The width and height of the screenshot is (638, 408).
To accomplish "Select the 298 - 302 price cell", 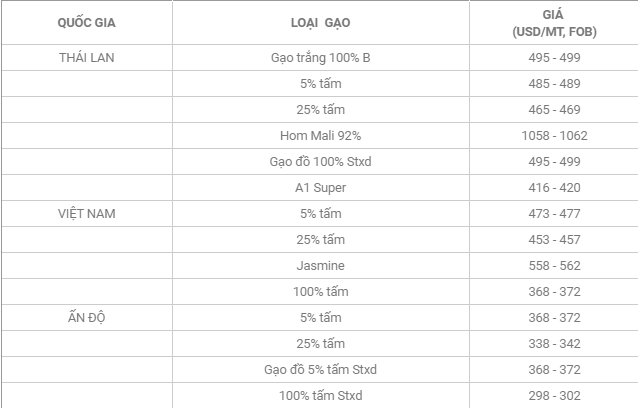I will (554, 396).
